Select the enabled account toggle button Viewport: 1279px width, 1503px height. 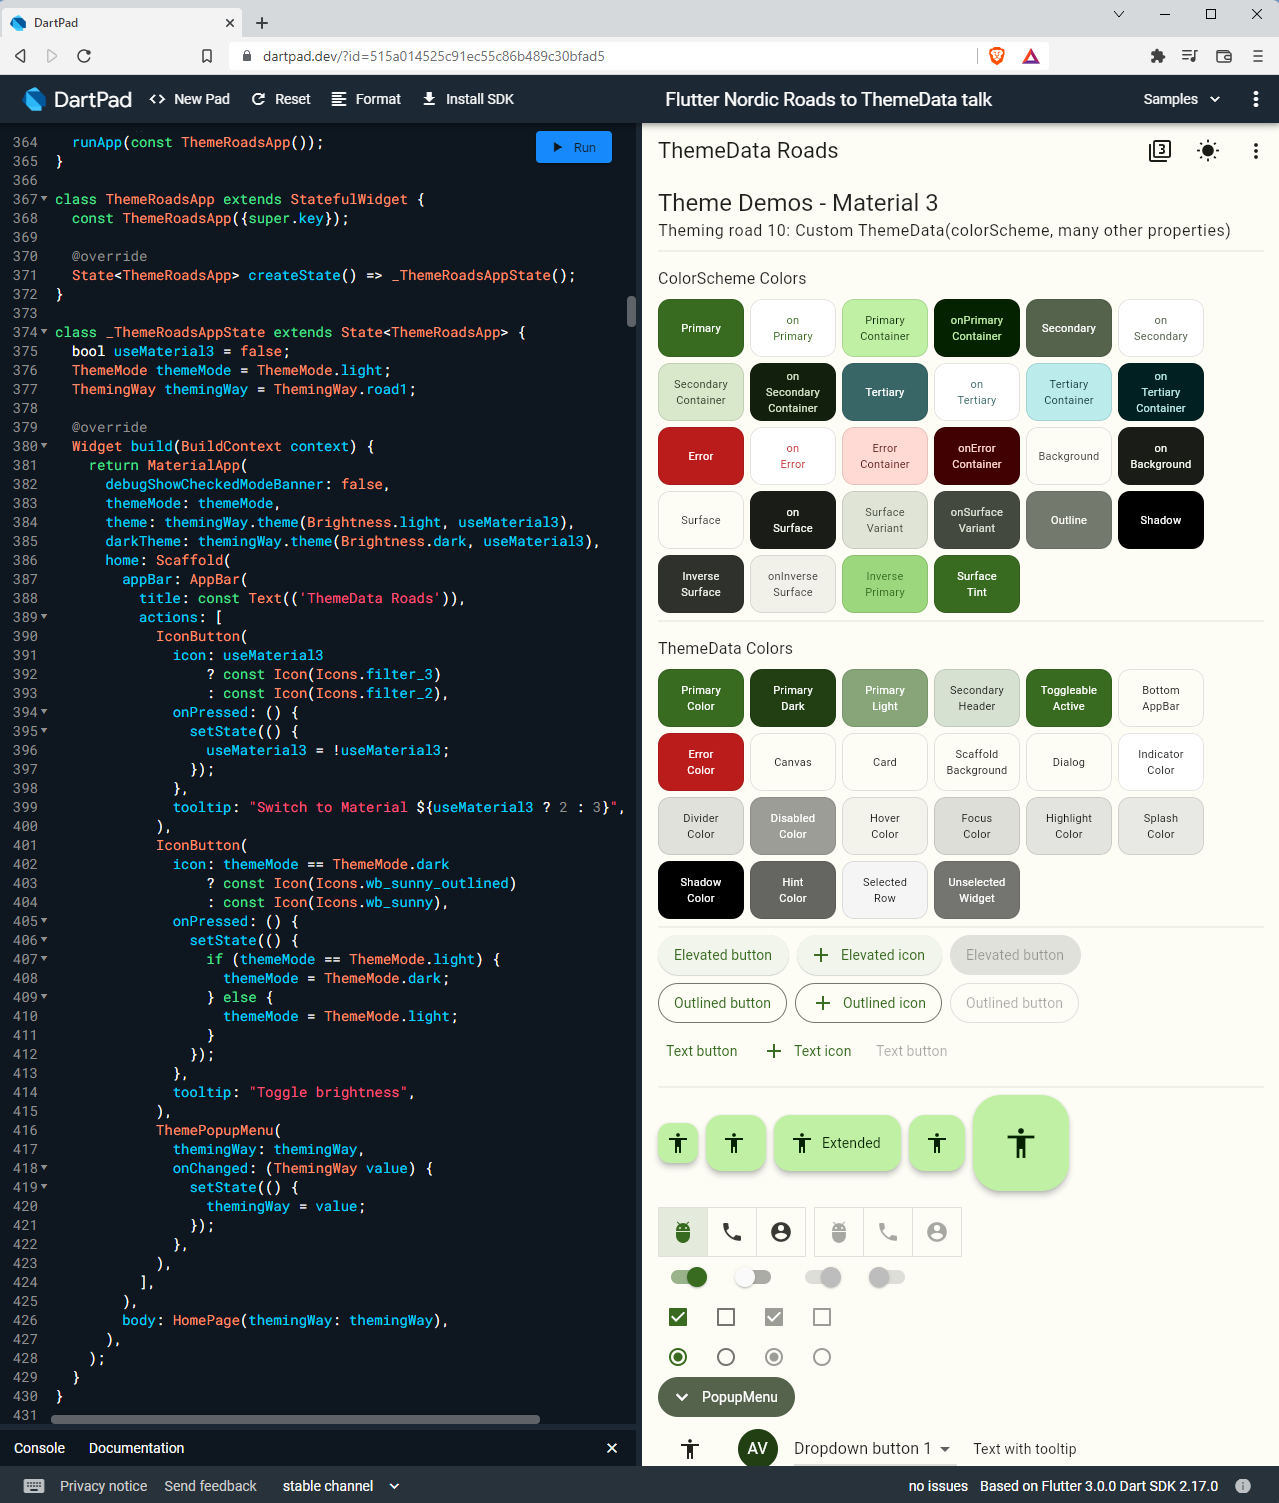(x=781, y=1232)
